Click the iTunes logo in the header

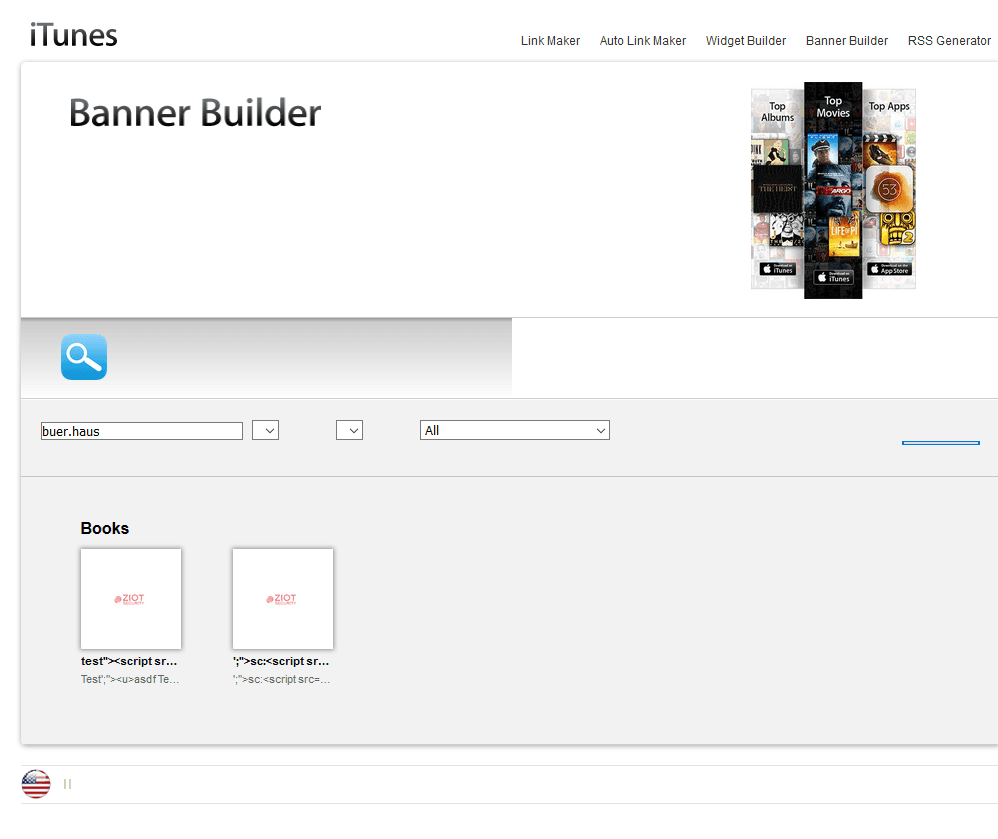click(73, 36)
